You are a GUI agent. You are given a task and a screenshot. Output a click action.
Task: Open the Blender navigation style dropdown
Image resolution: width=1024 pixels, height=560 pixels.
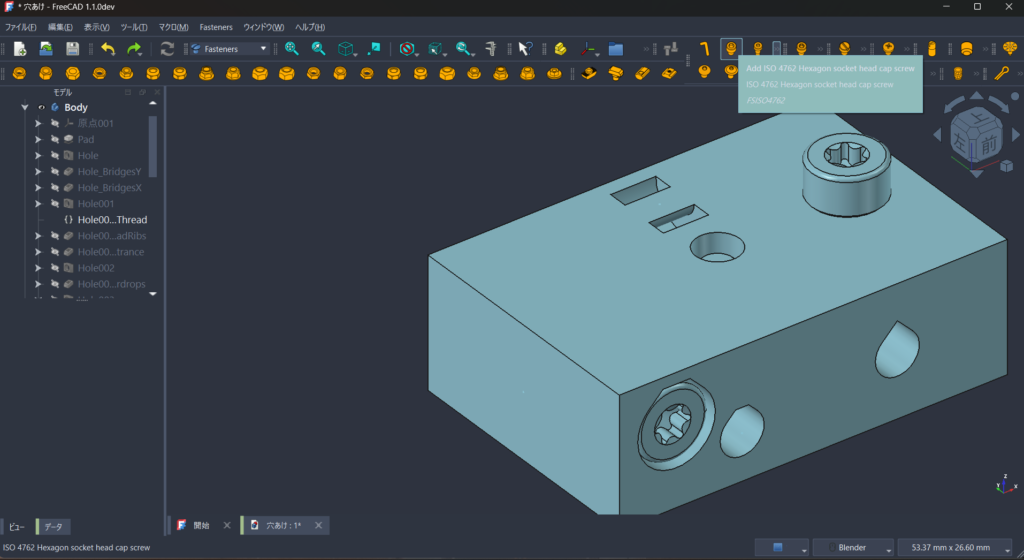point(852,548)
